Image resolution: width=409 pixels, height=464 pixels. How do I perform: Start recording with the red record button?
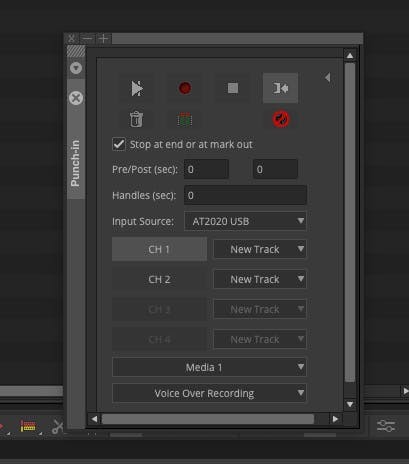point(185,88)
